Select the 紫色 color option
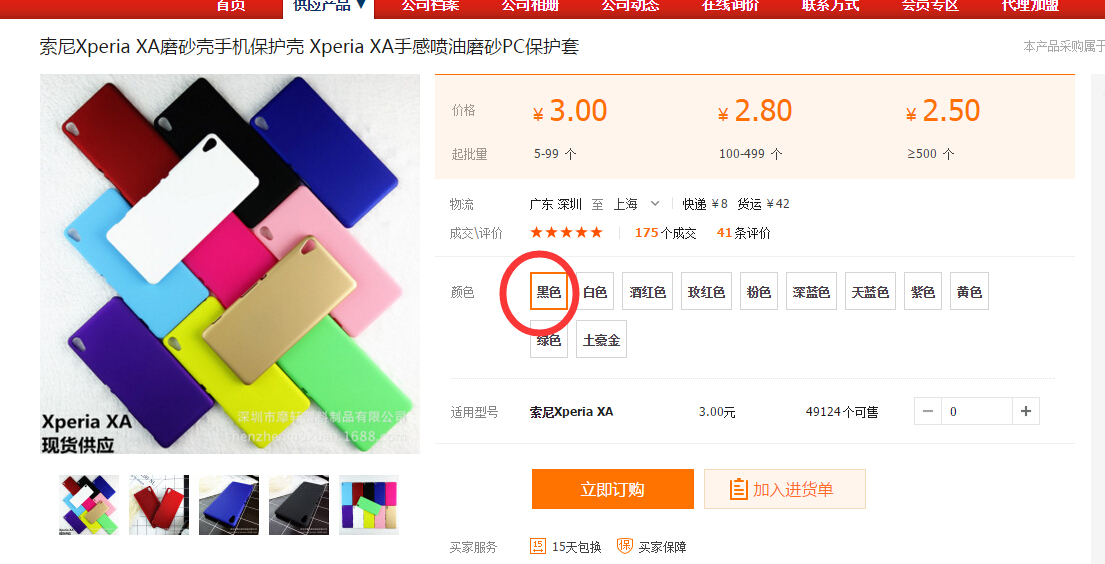1105x564 pixels. [x=923, y=291]
